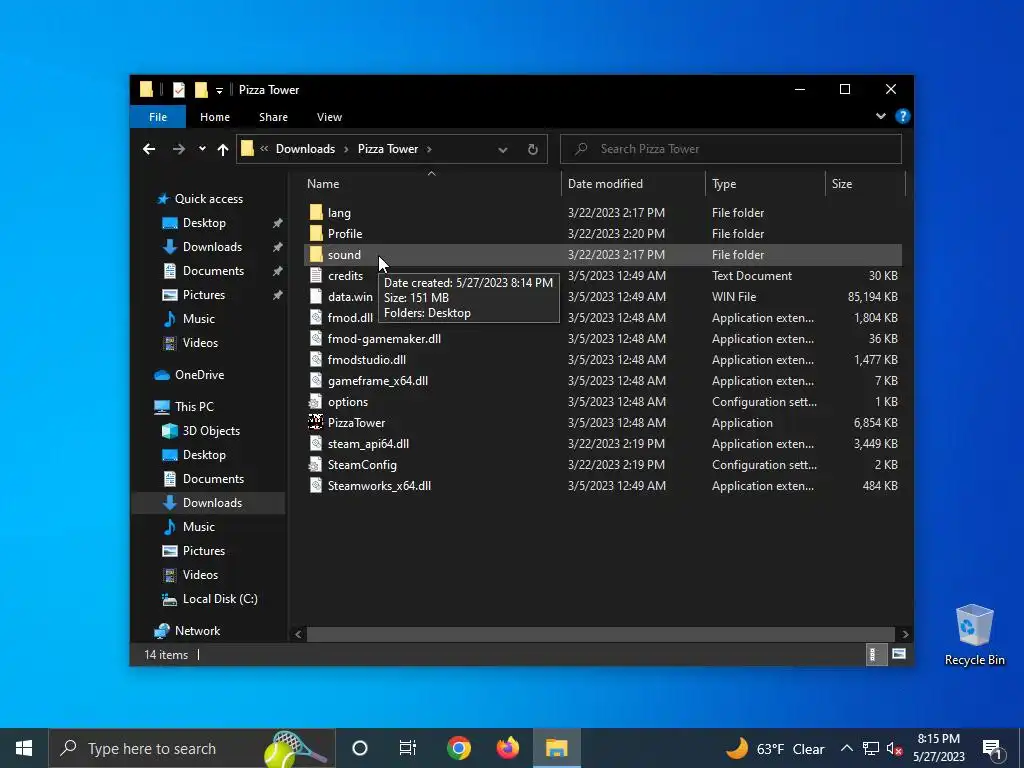
Task: Click the muted speaker volume icon
Action: point(894,748)
